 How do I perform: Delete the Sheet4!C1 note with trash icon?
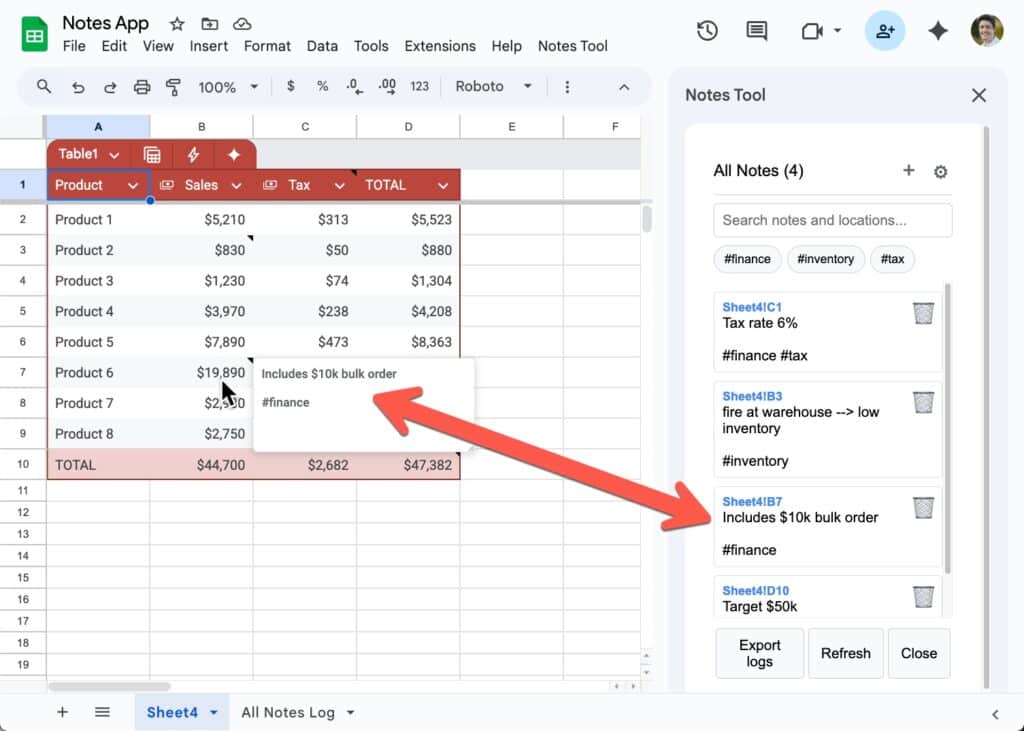tap(923, 314)
